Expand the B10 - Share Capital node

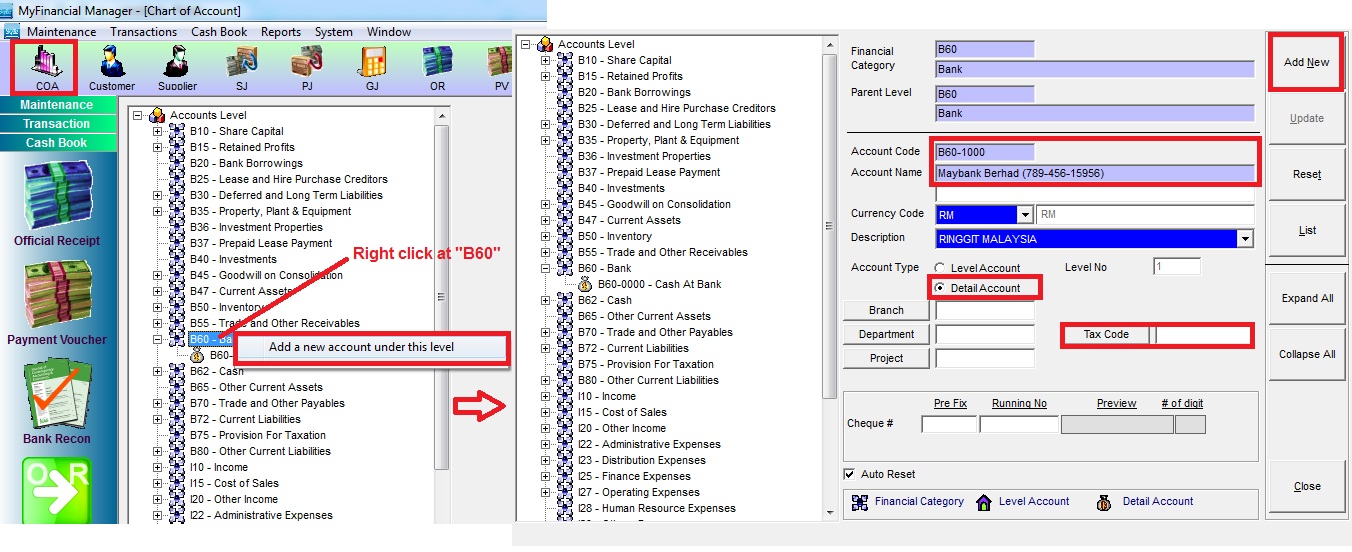click(158, 131)
